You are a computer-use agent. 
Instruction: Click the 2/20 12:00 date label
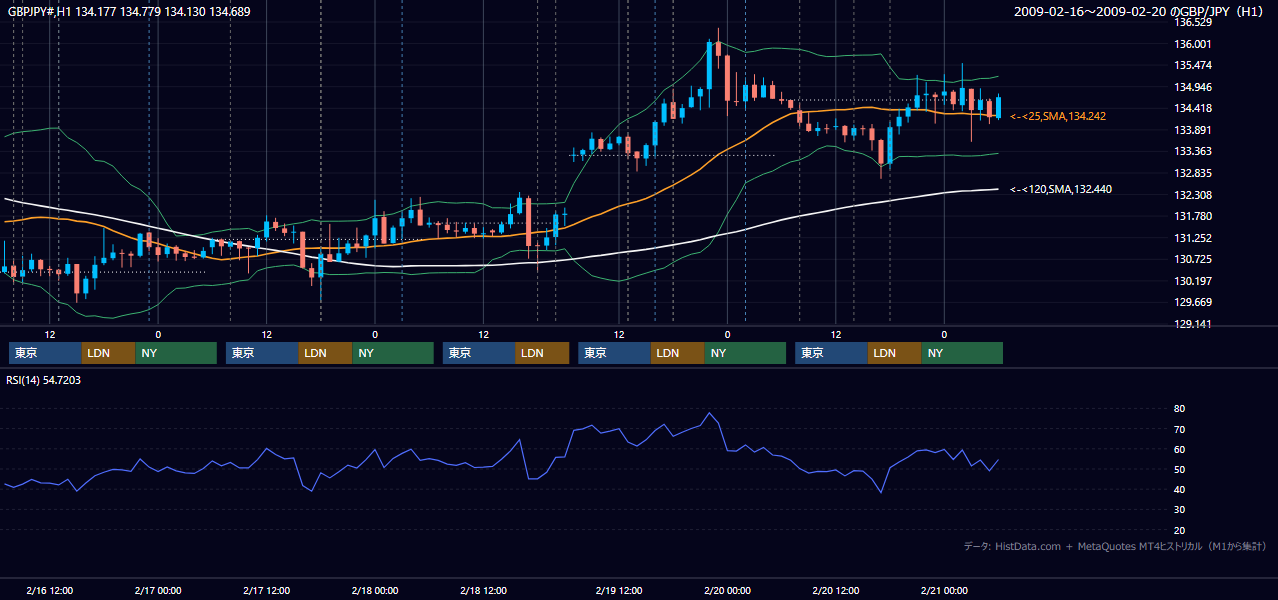click(x=835, y=590)
